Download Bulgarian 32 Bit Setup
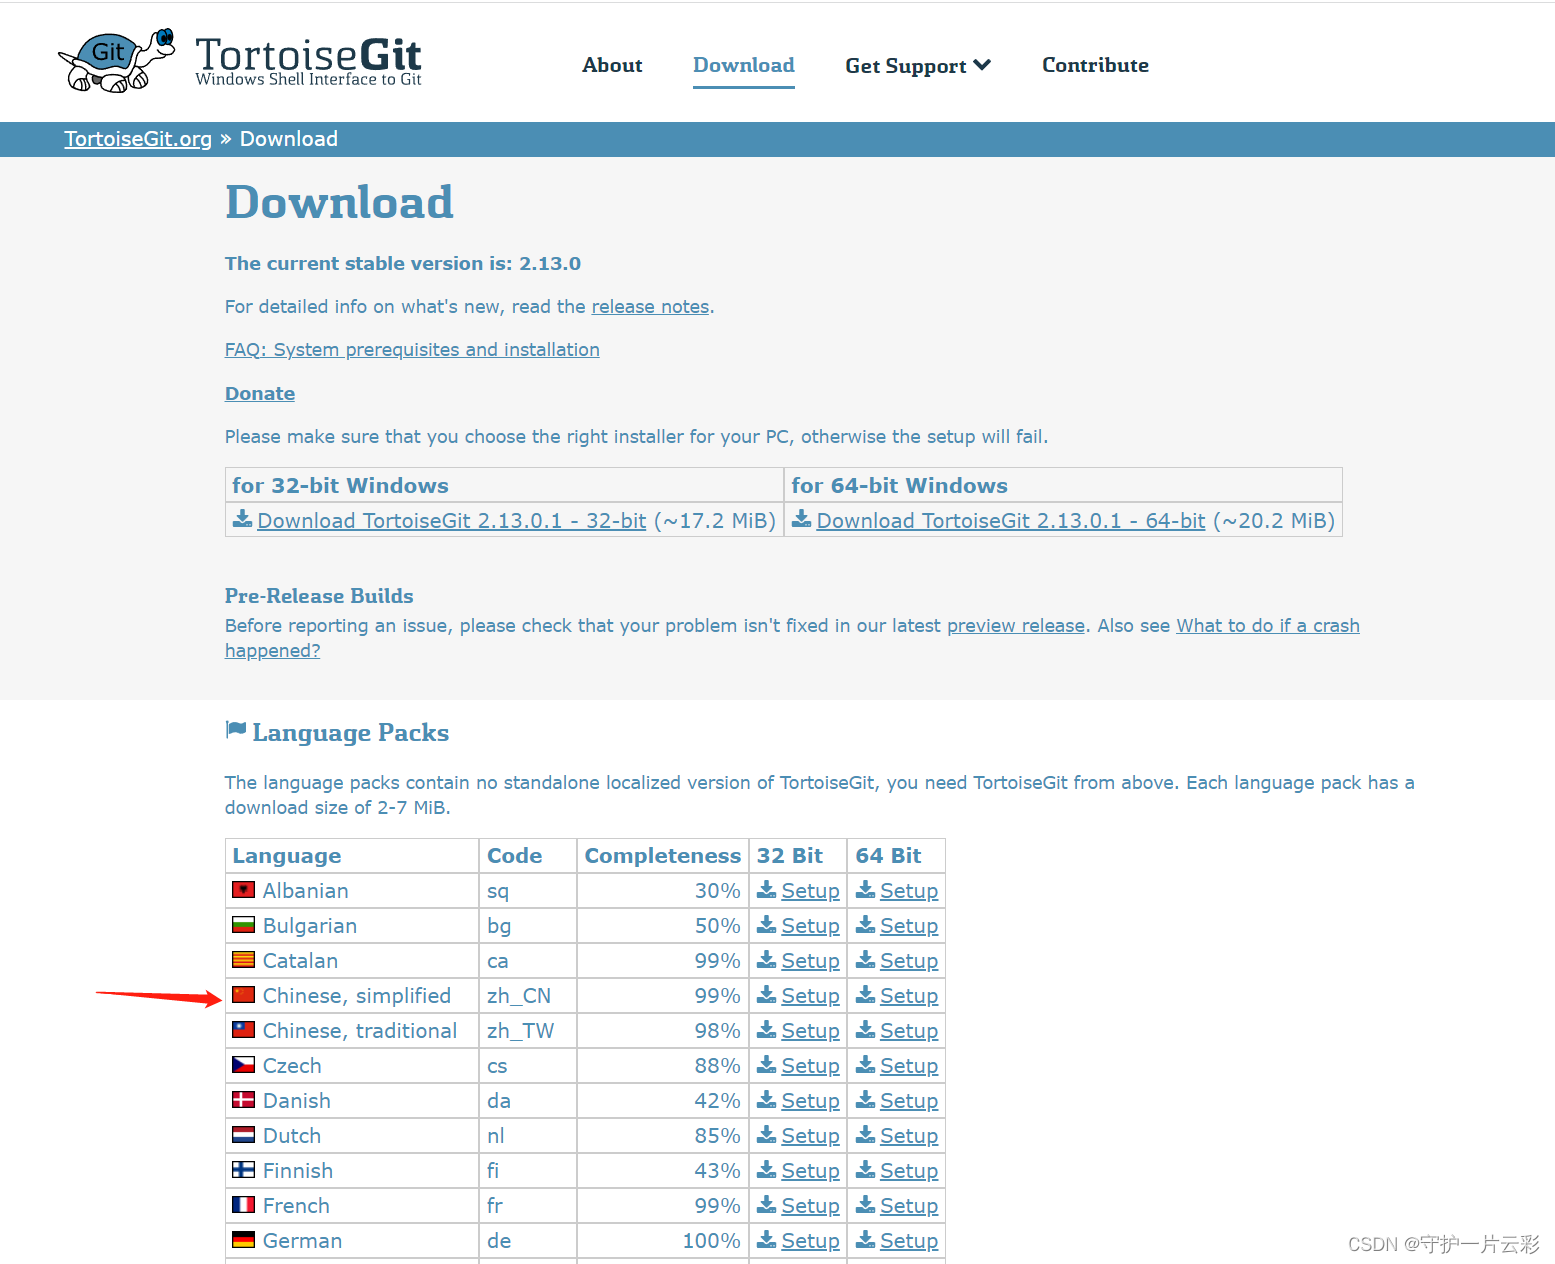 coord(810,926)
